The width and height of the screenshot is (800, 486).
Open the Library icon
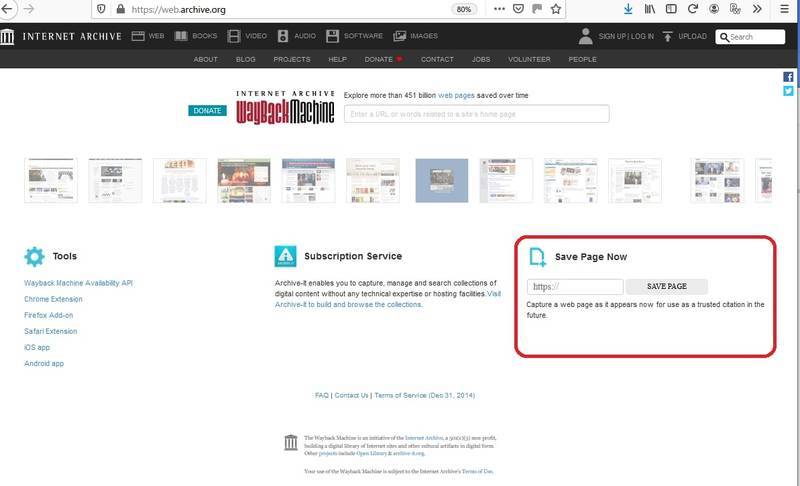point(649,9)
